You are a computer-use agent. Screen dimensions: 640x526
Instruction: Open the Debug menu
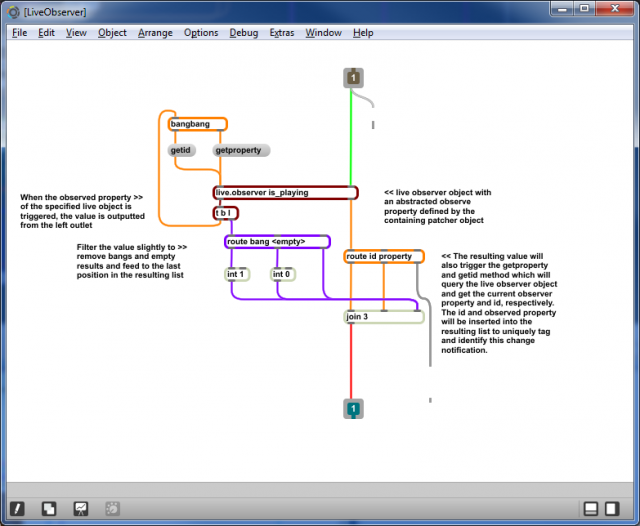pyautogui.click(x=243, y=33)
